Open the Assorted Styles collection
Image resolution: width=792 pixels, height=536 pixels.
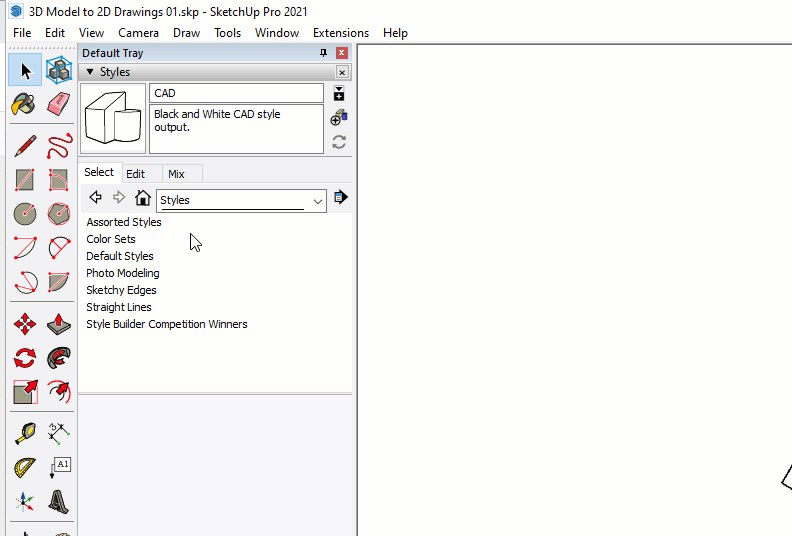124,222
